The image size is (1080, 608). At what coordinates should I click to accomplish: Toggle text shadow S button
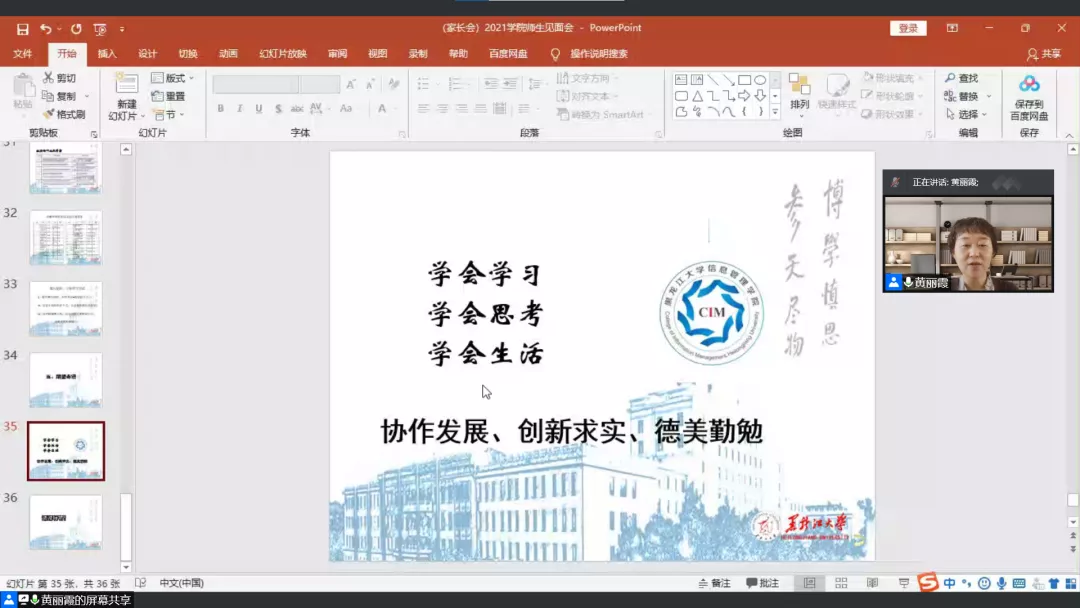[278, 108]
